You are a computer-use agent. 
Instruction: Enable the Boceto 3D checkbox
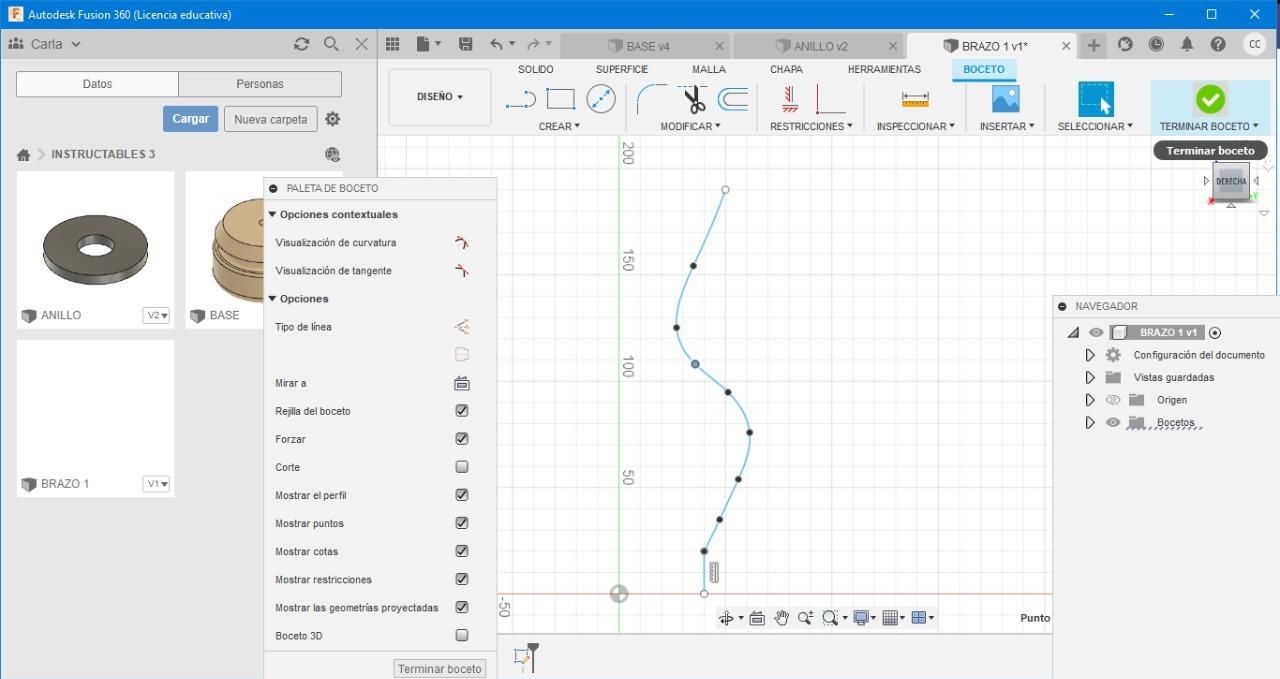click(461, 634)
